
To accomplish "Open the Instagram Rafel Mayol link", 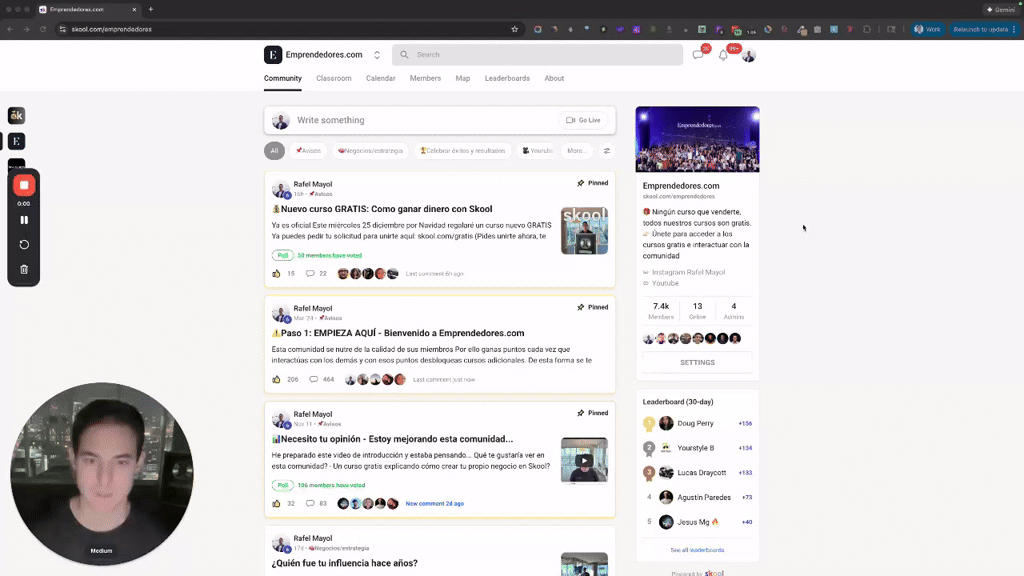I will pos(688,272).
